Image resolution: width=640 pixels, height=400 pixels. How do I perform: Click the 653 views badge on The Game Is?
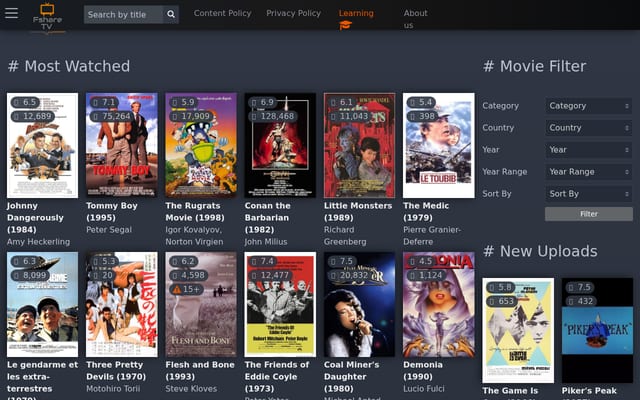(x=501, y=301)
